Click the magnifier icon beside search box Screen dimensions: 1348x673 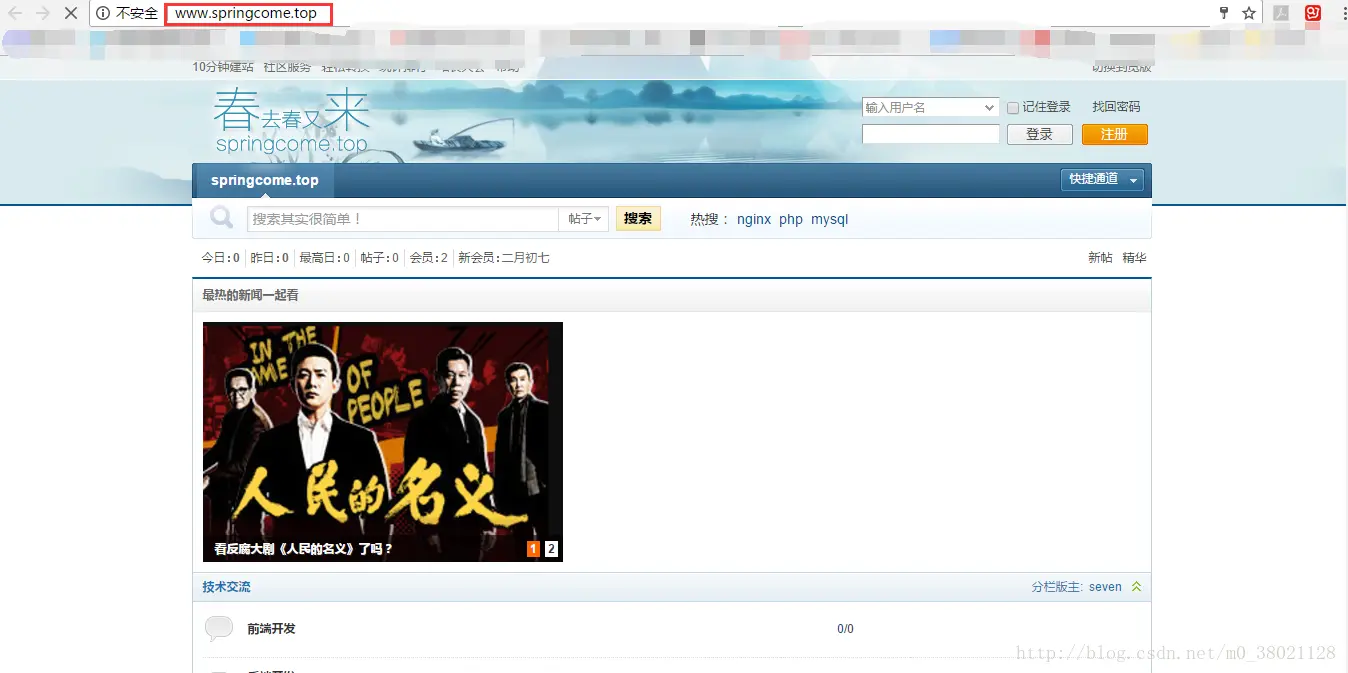click(221, 218)
